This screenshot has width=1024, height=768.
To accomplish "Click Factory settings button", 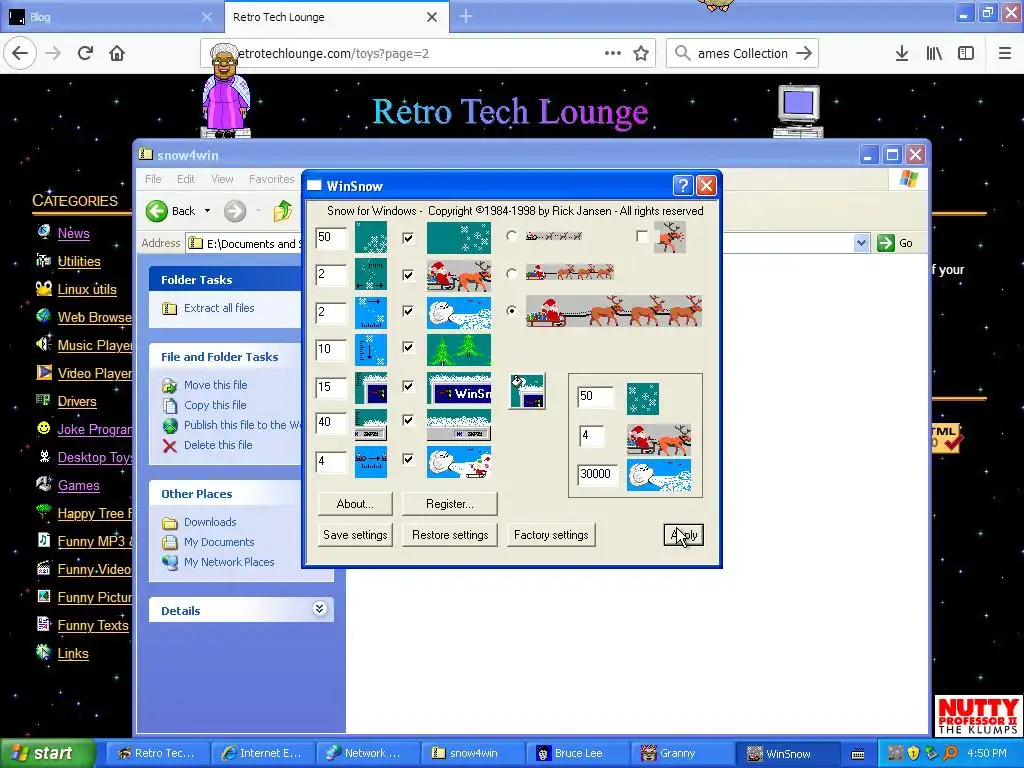I will 551,535.
